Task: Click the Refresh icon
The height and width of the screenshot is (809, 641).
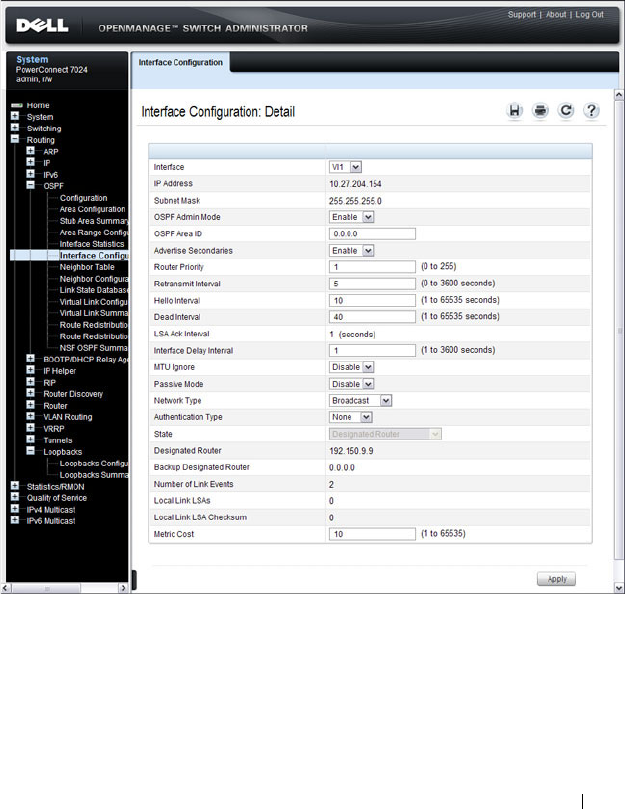Action: click(566, 111)
